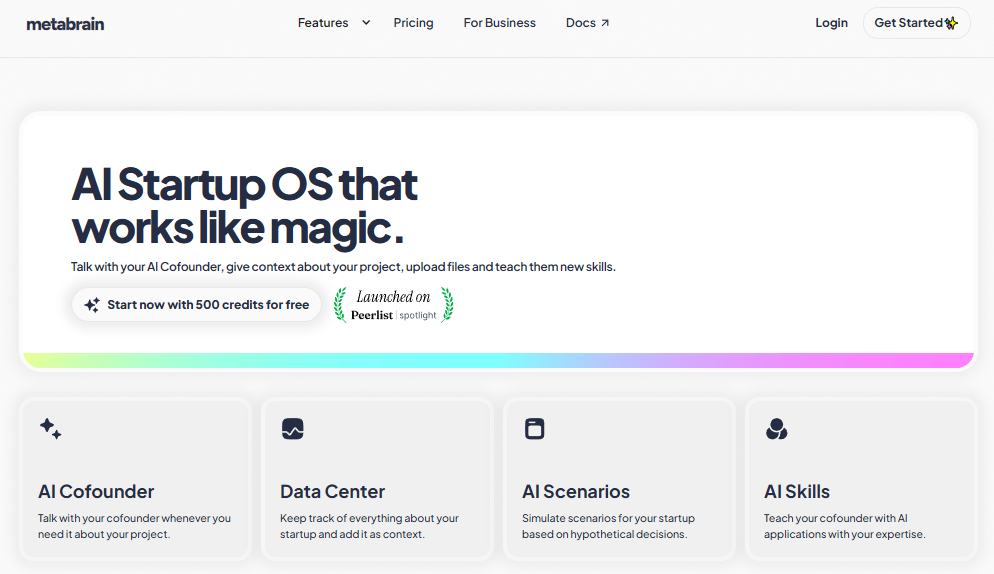
Task: Open the Launched on Peerlist badge
Action: 394,305
